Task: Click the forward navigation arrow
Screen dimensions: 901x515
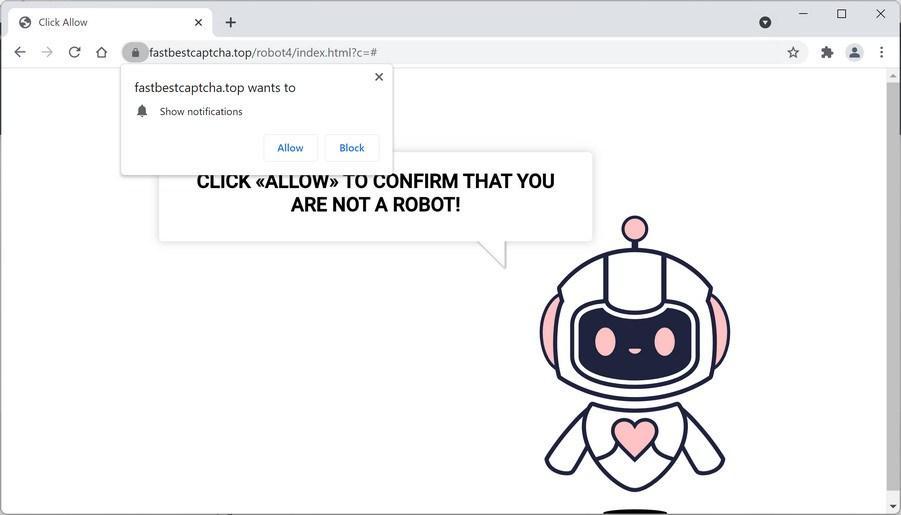Action: pyautogui.click(x=47, y=52)
